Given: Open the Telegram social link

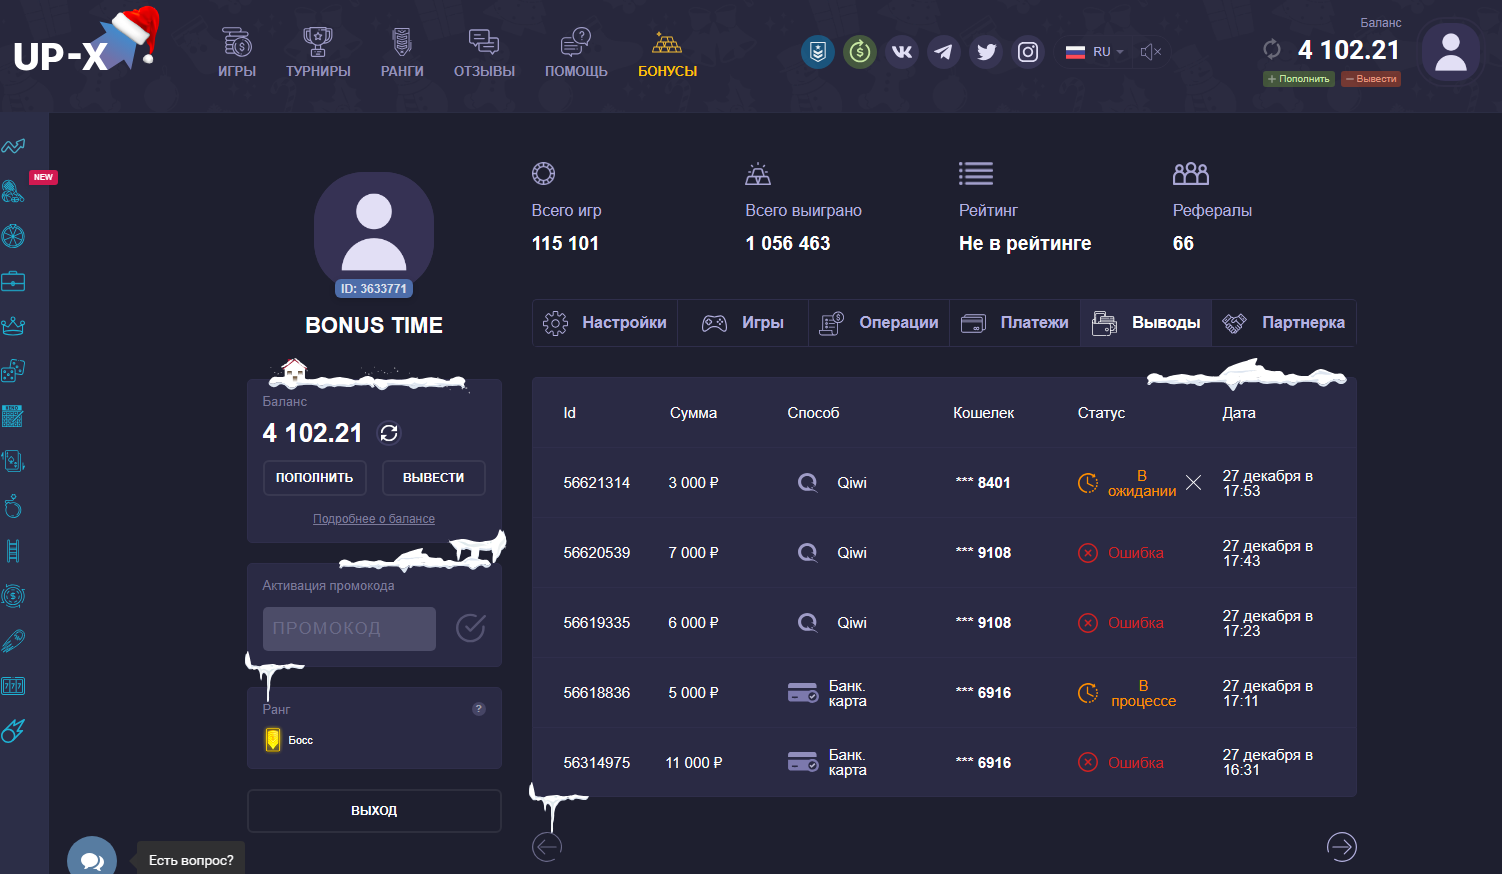Looking at the screenshot, I should 944,52.
